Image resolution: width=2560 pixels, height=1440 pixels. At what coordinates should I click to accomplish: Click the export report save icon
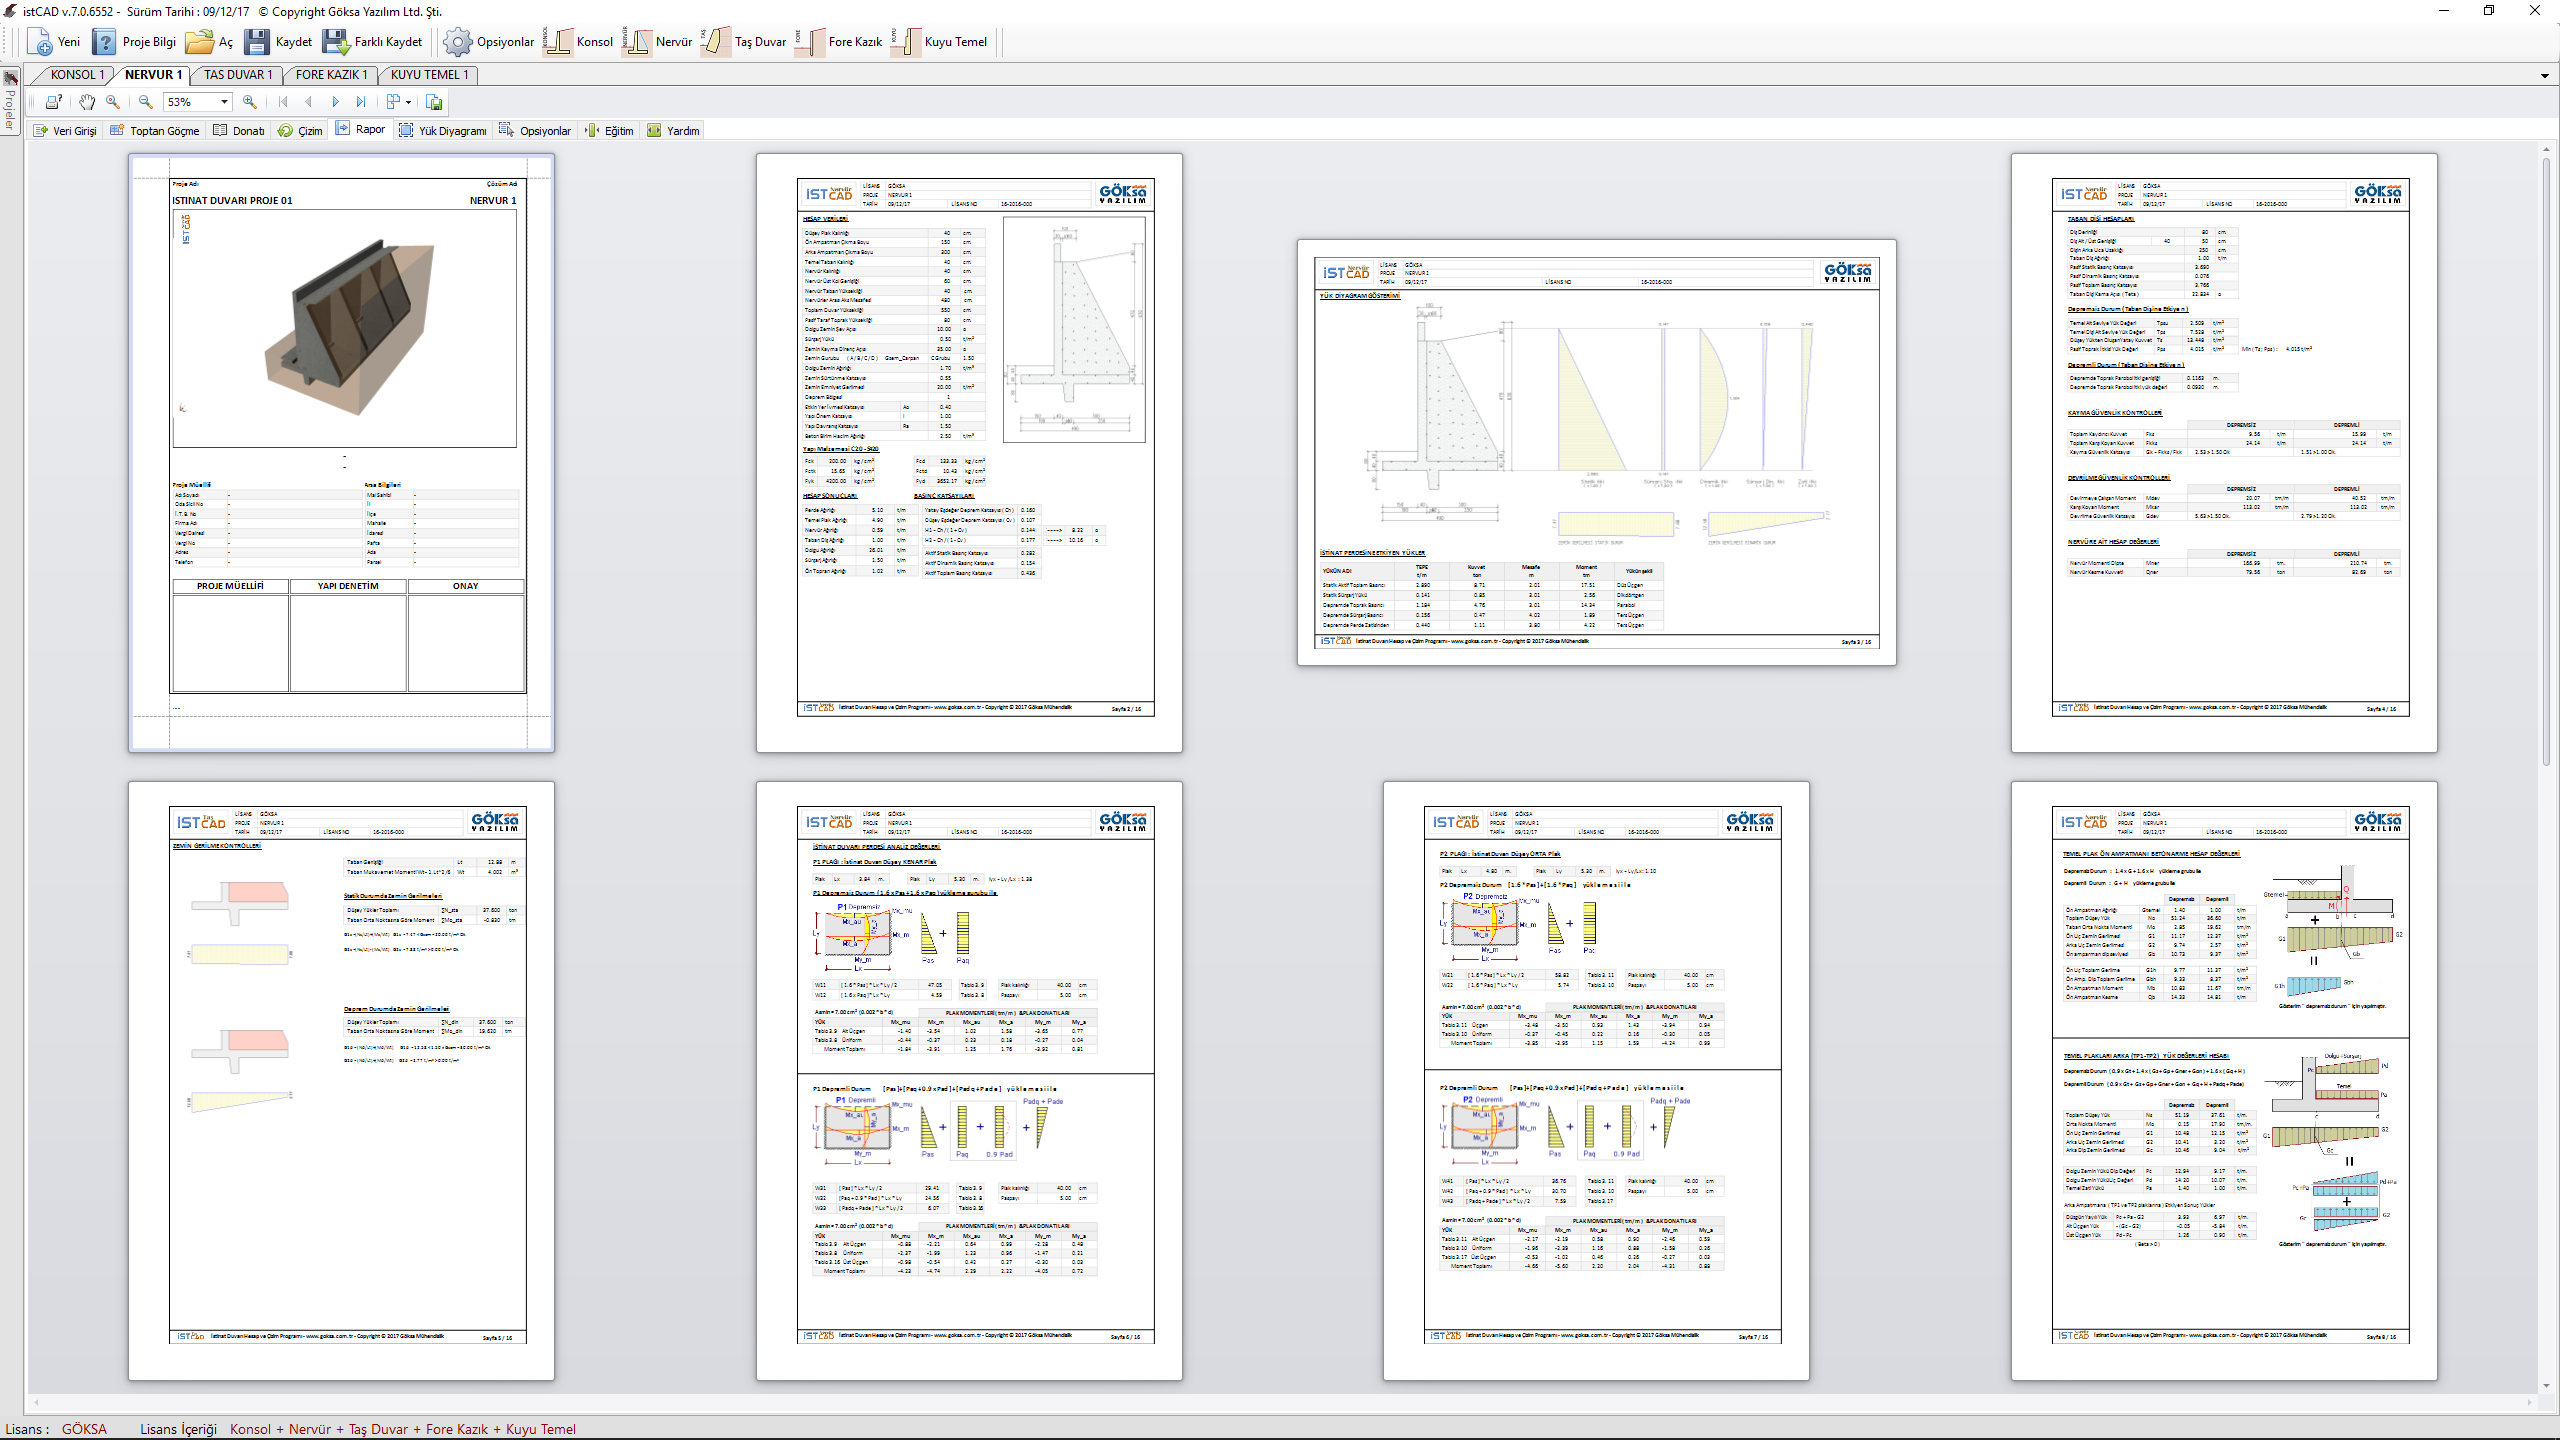coord(434,102)
